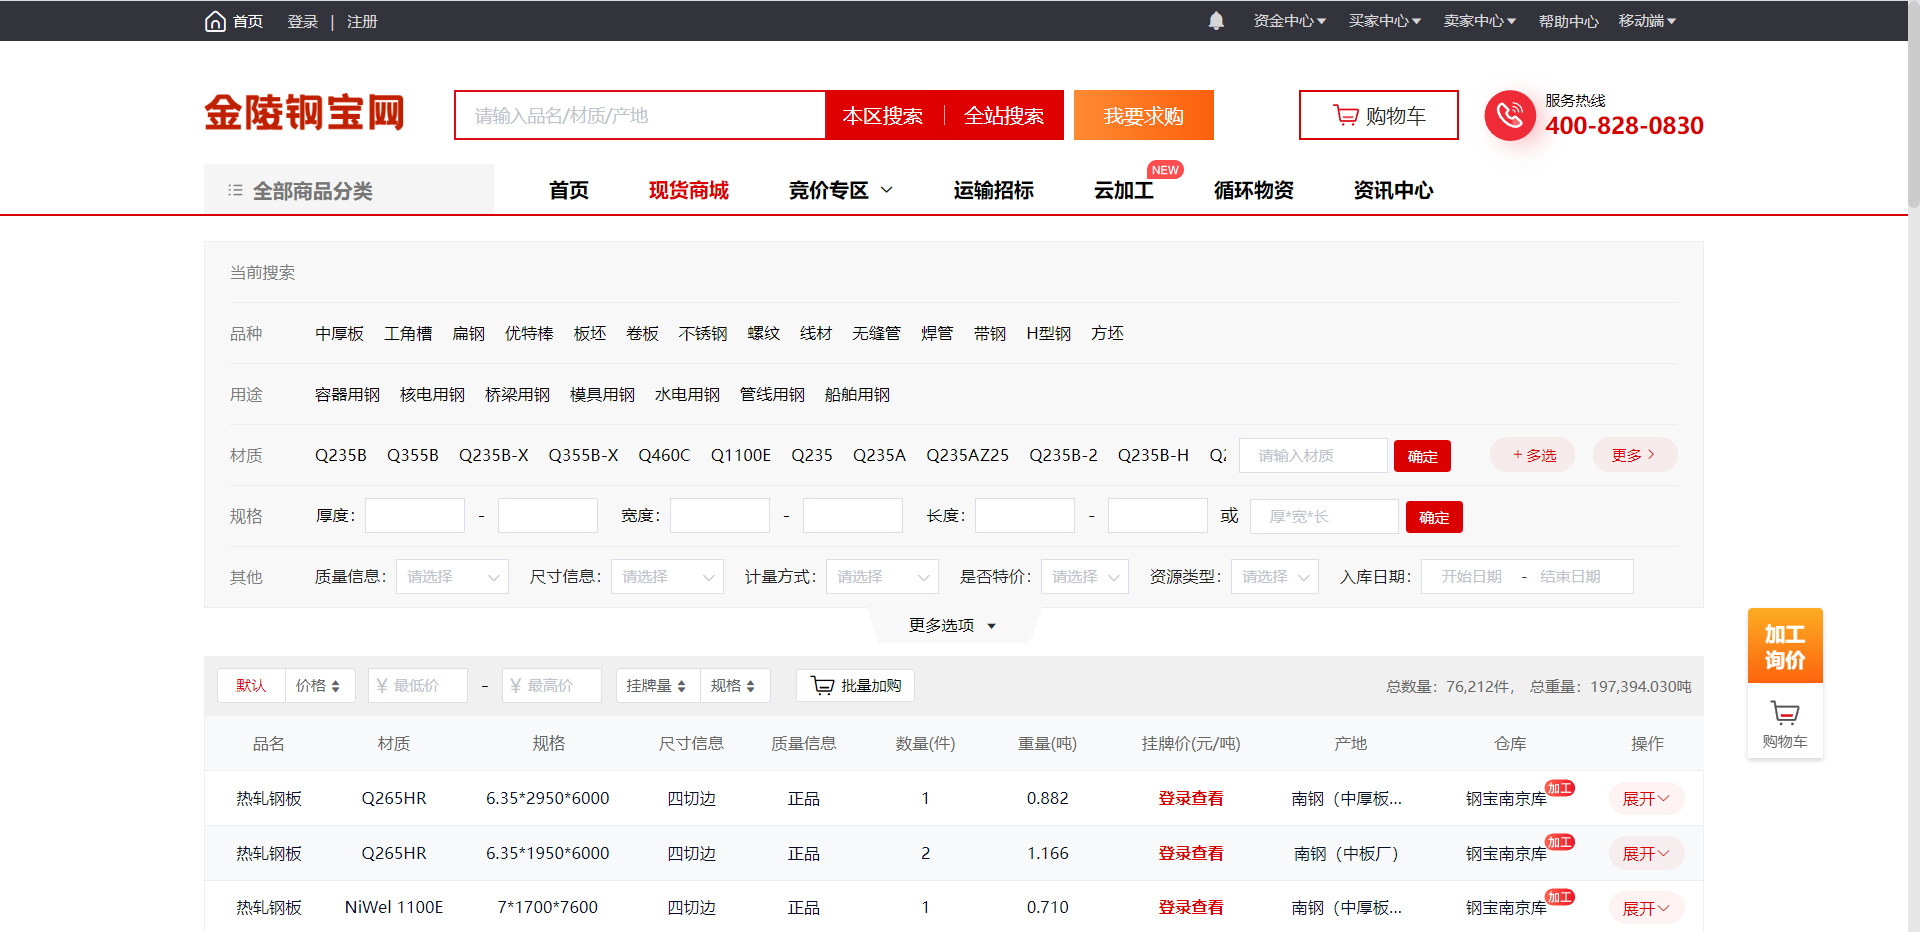
Task: Expand 更多选项 filter section
Action: pyautogui.click(x=952, y=625)
